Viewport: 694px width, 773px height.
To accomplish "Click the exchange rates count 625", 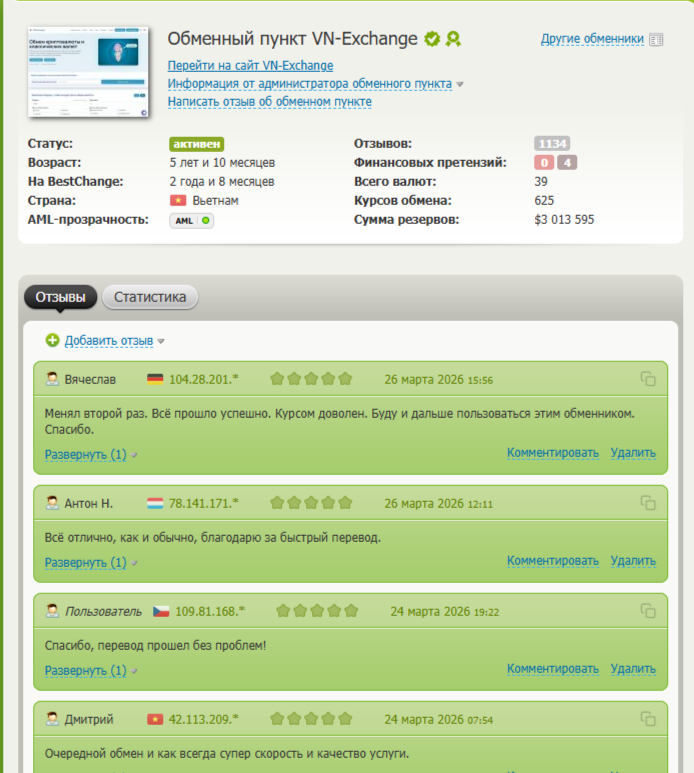I will (x=544, y=200).
